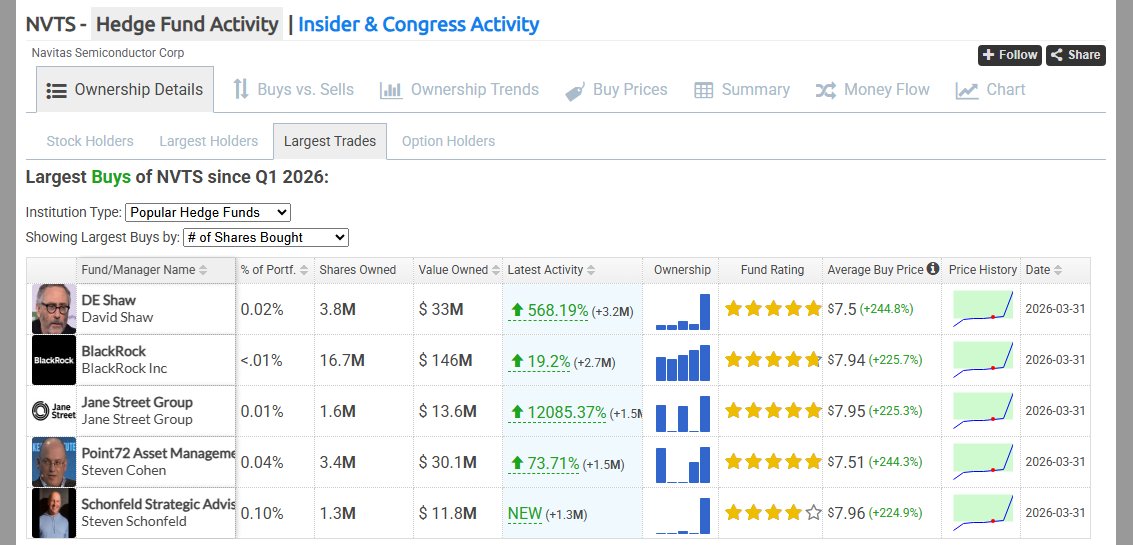Click the Buys vs. Sells arrows icon
The height and width of the screenshot is (545, 1133).
coord(241,90)
